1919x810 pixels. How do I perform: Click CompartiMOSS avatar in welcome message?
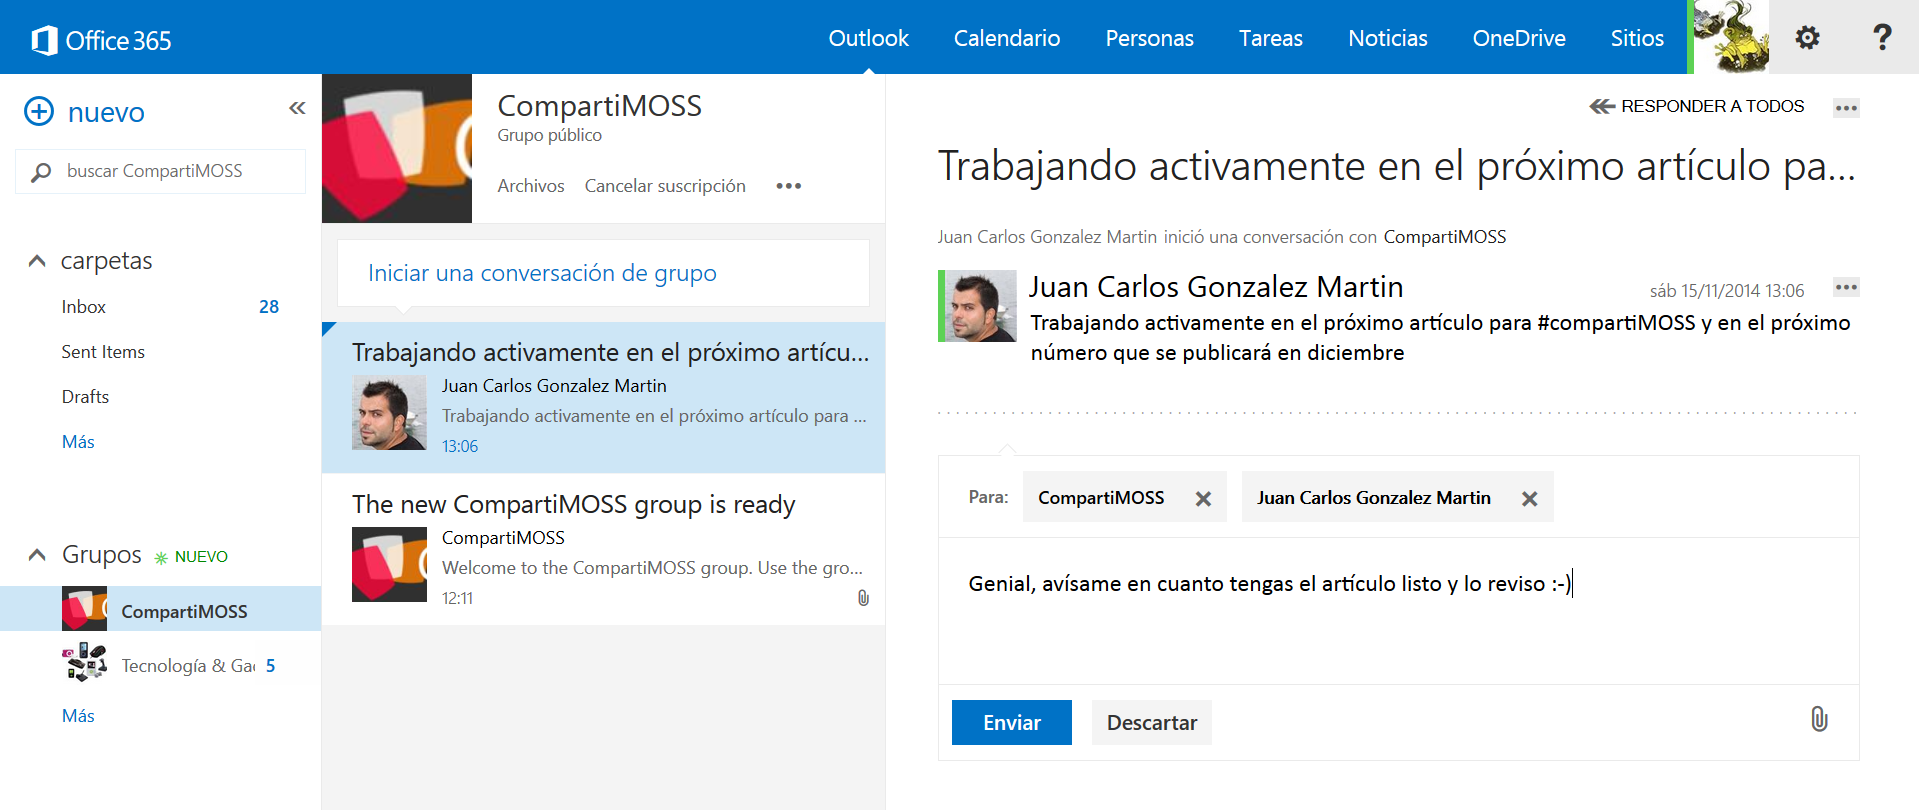(389, 565)
